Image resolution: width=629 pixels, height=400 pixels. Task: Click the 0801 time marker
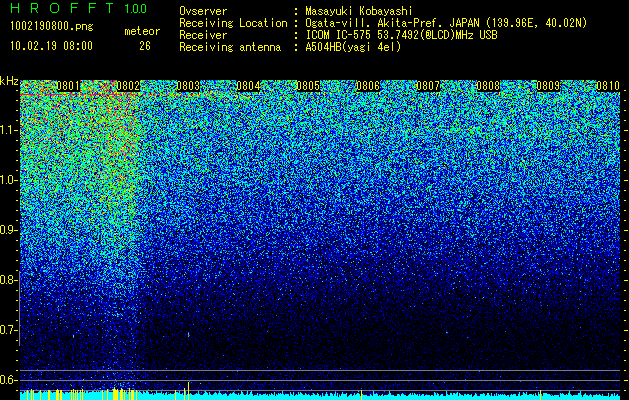pyautogui.click(x=68, y=86)
